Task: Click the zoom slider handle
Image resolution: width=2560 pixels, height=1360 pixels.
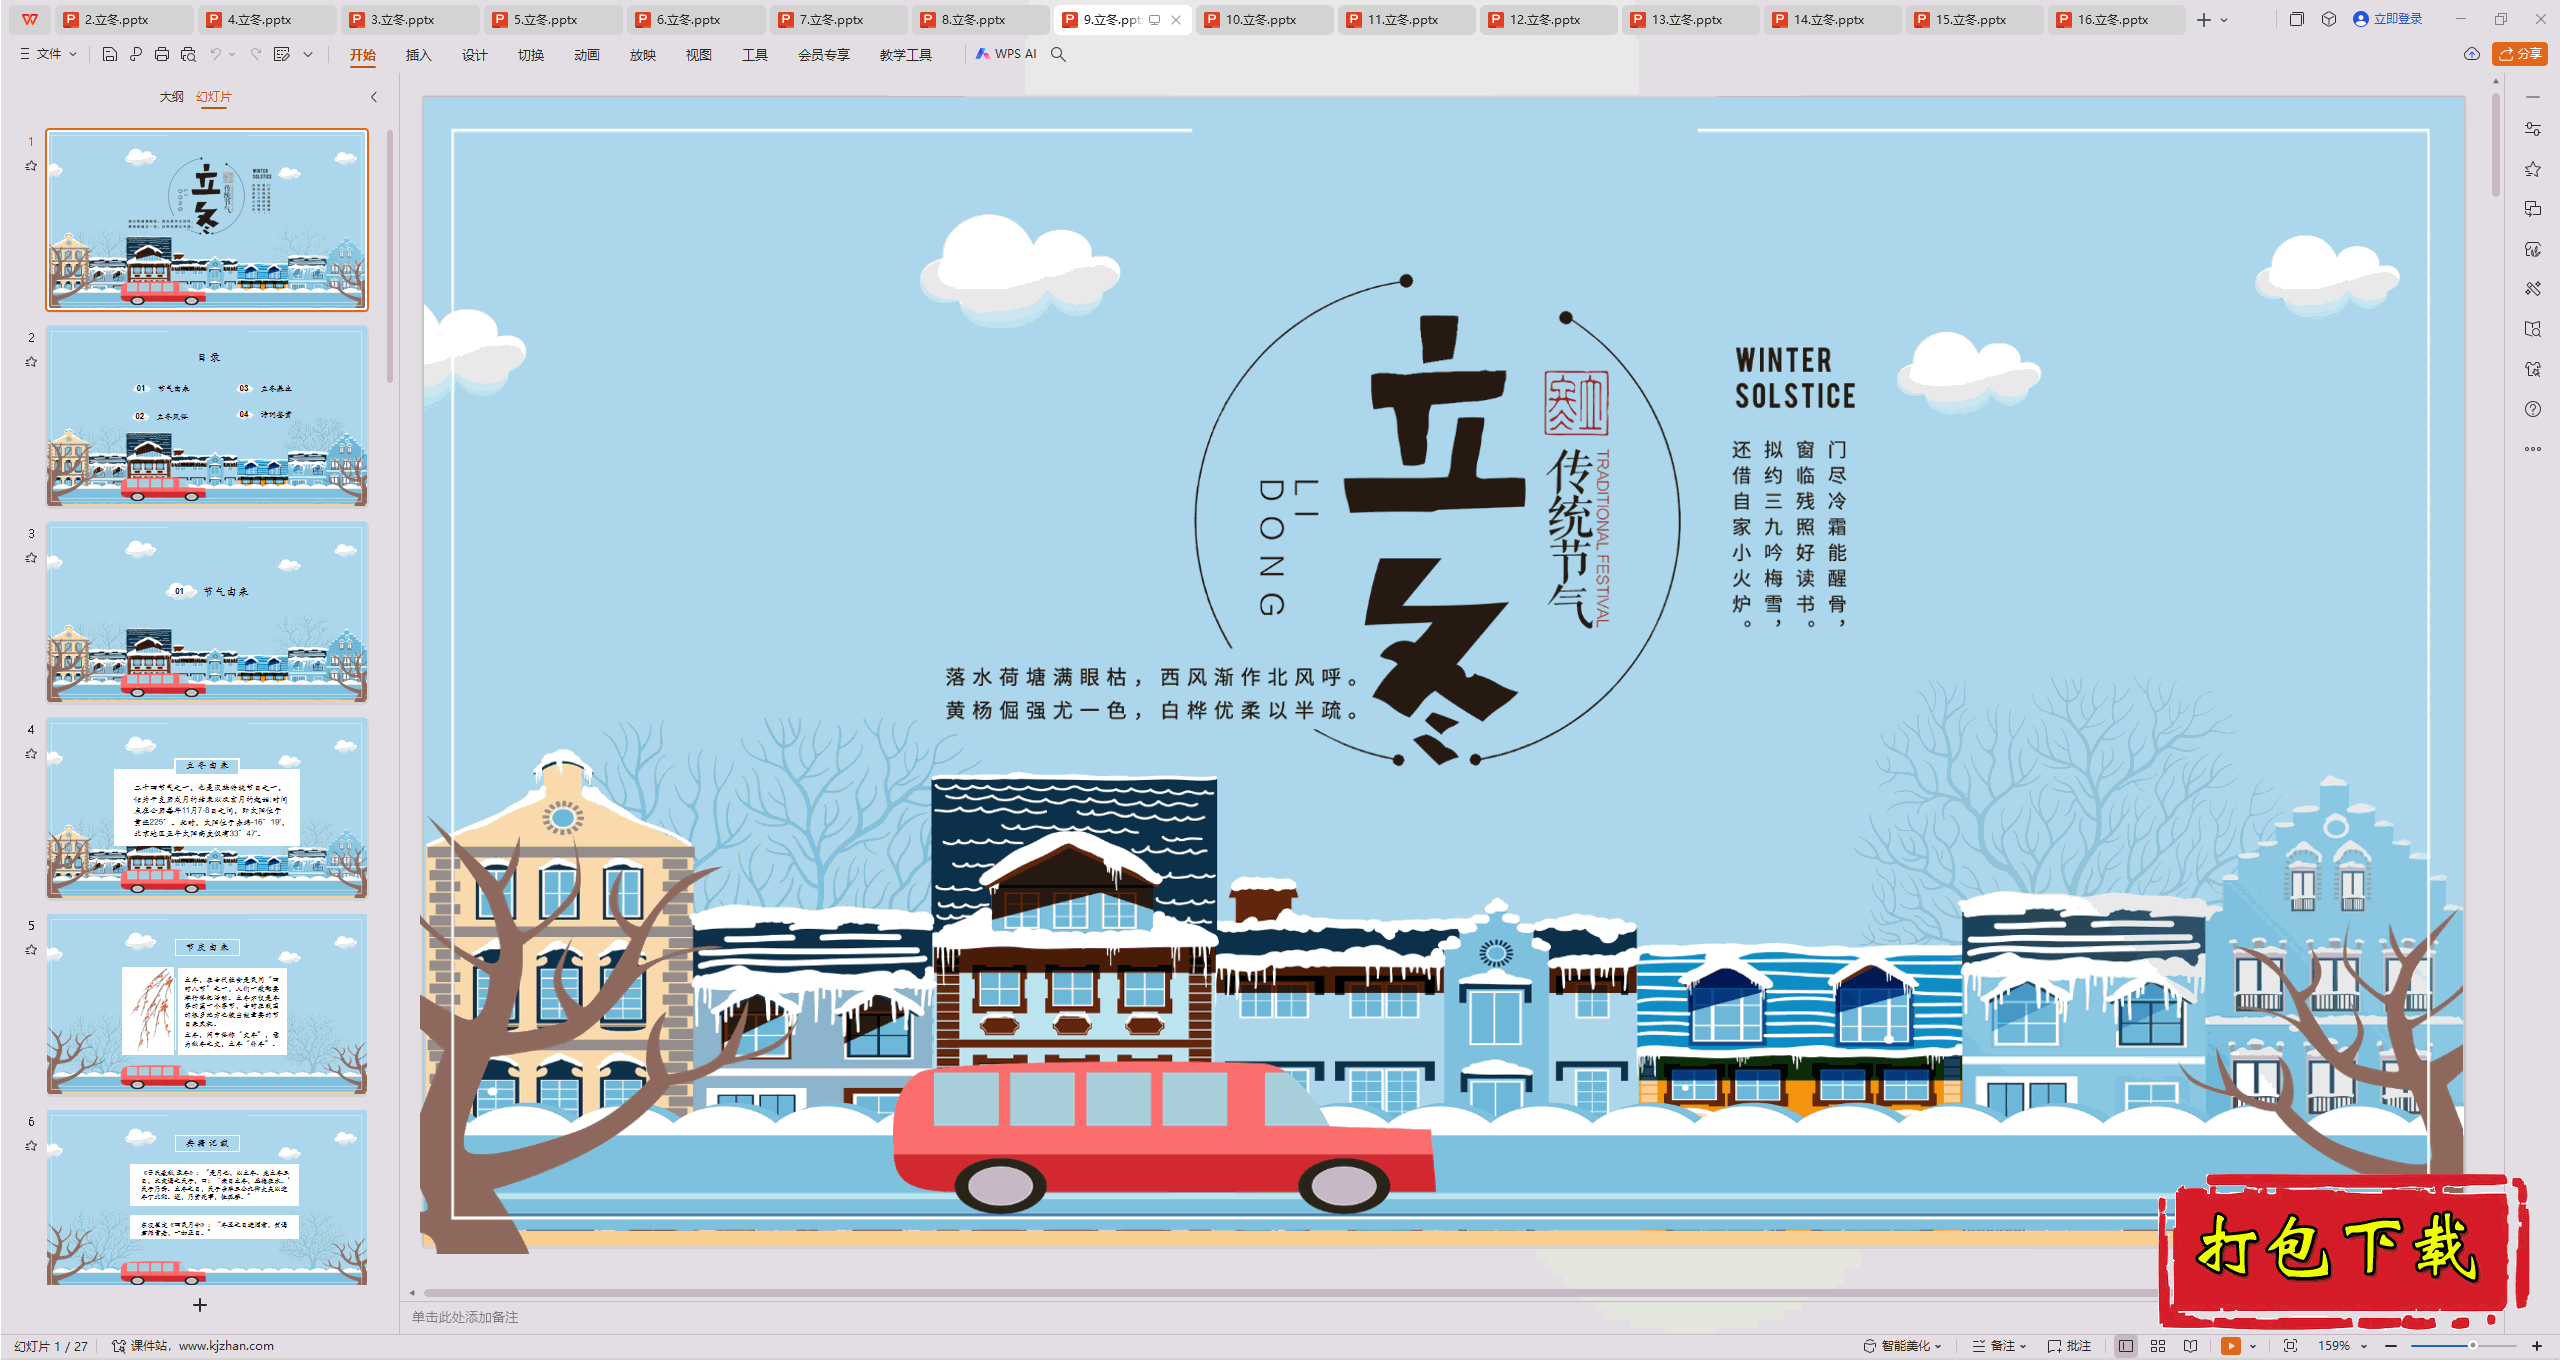Action: (x=2472, y=1346)
